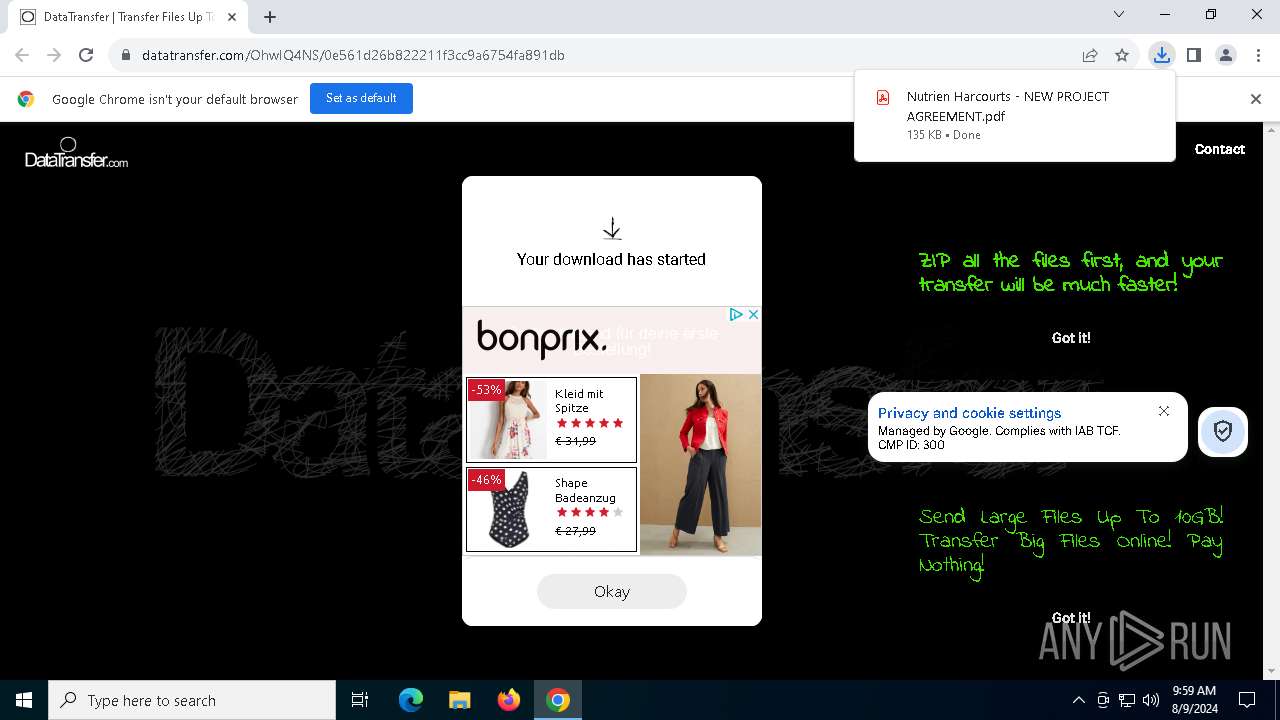
Task: Dismiss the default browser infobar
Action: (1256, 99)
